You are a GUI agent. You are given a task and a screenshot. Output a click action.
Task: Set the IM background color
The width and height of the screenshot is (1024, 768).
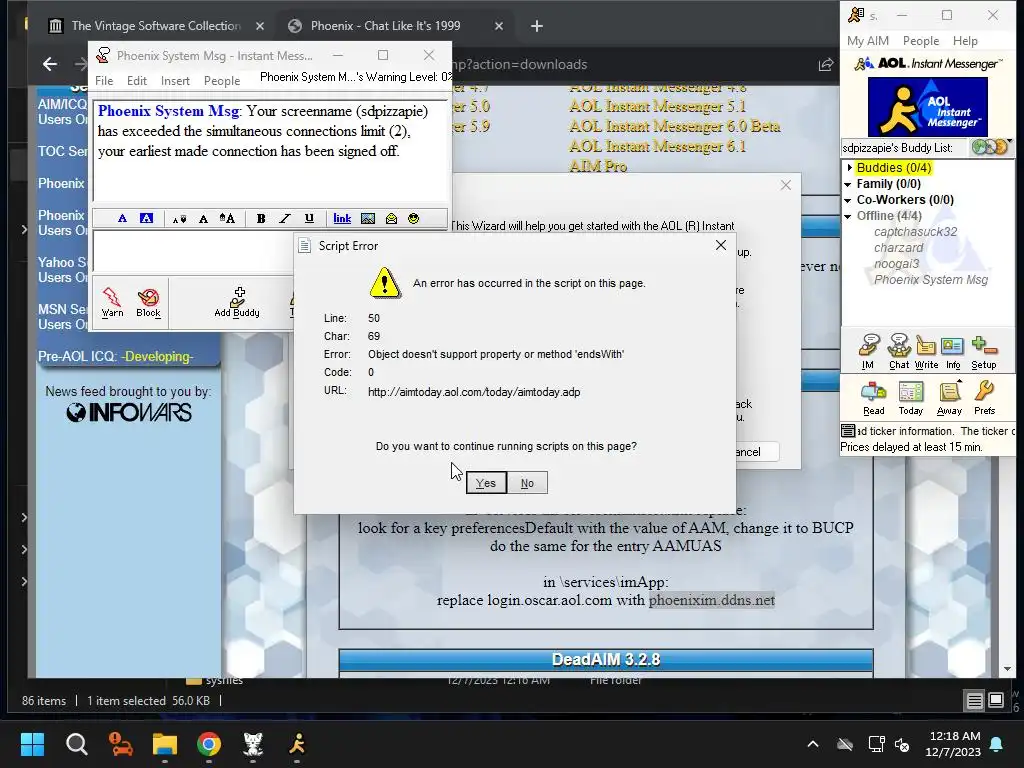click(x=146, y=219)
